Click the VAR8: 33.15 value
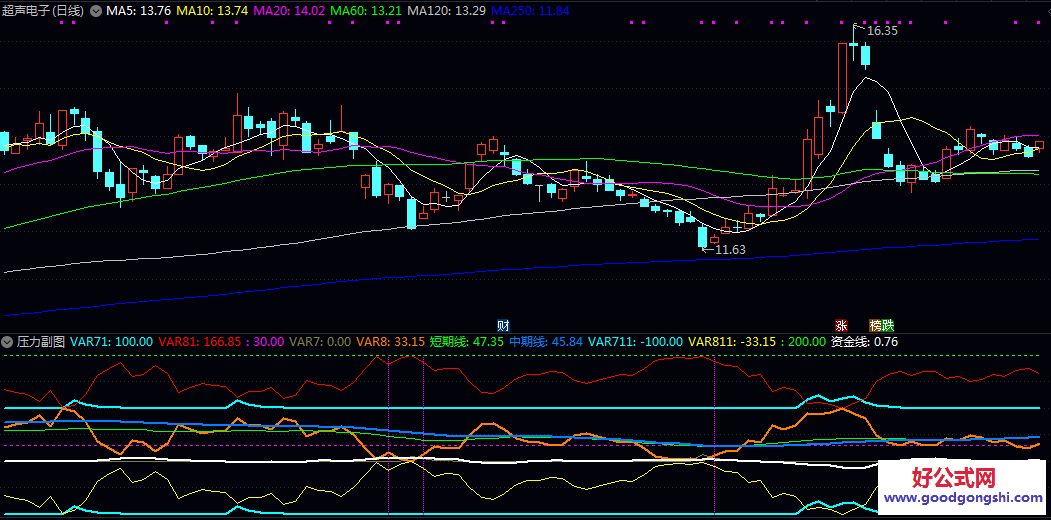Image resolution: width=1051 pixels, height=520 pixels. (x=391, y=342)
